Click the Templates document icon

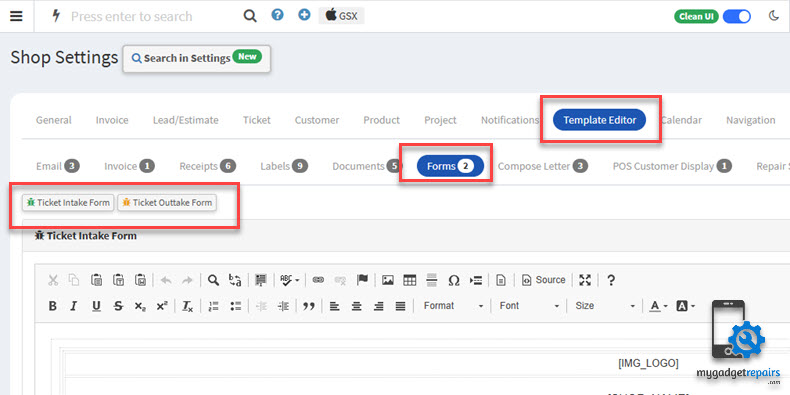501,280
